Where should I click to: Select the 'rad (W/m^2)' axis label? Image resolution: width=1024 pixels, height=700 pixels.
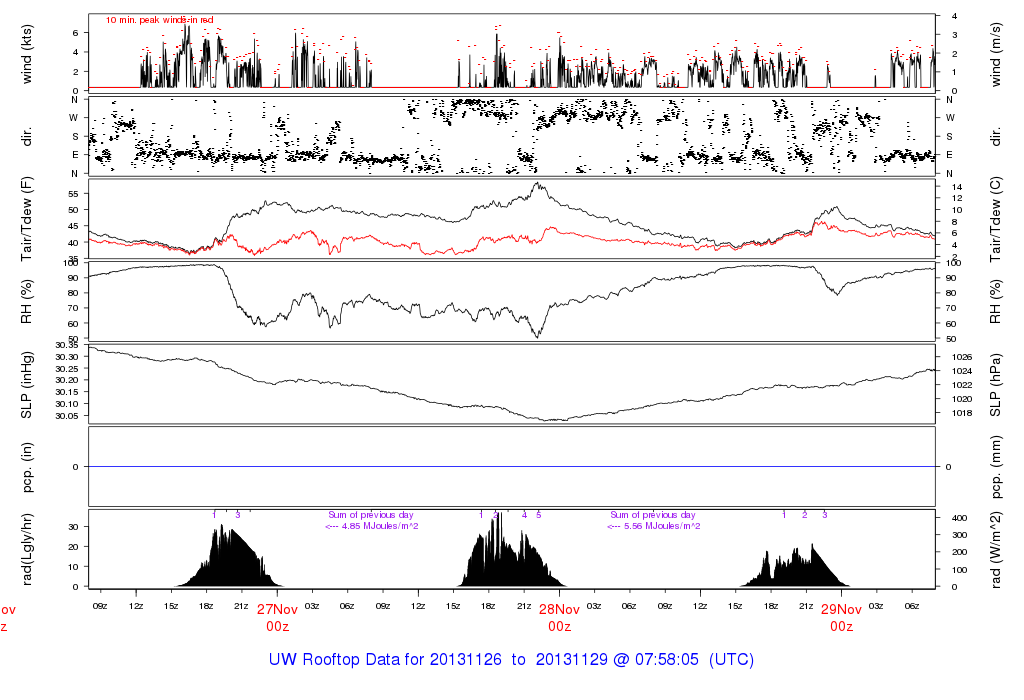click(995, 550)
